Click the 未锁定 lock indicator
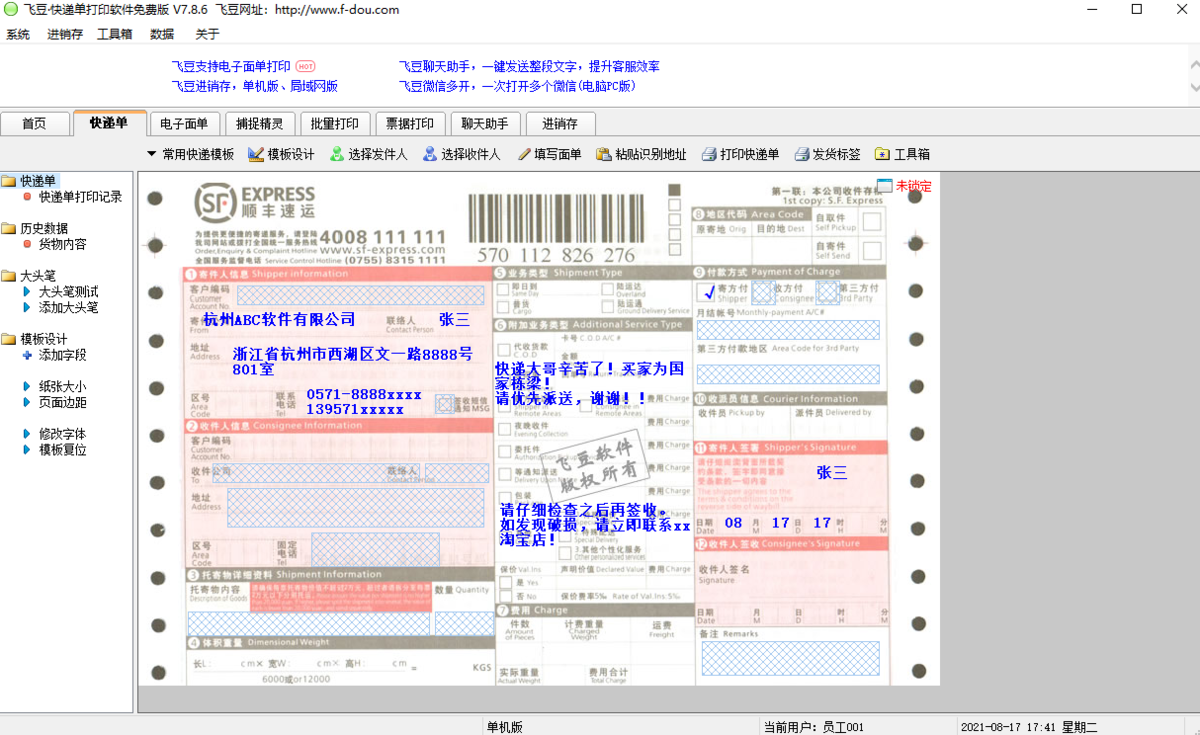The height and width of the screenshot is (735, 1200). point(911,185)
